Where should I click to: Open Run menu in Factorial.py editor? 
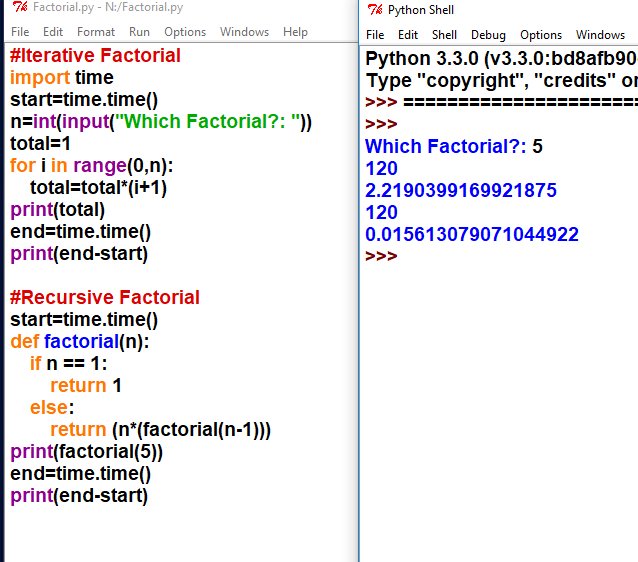(x=140, y=32)
